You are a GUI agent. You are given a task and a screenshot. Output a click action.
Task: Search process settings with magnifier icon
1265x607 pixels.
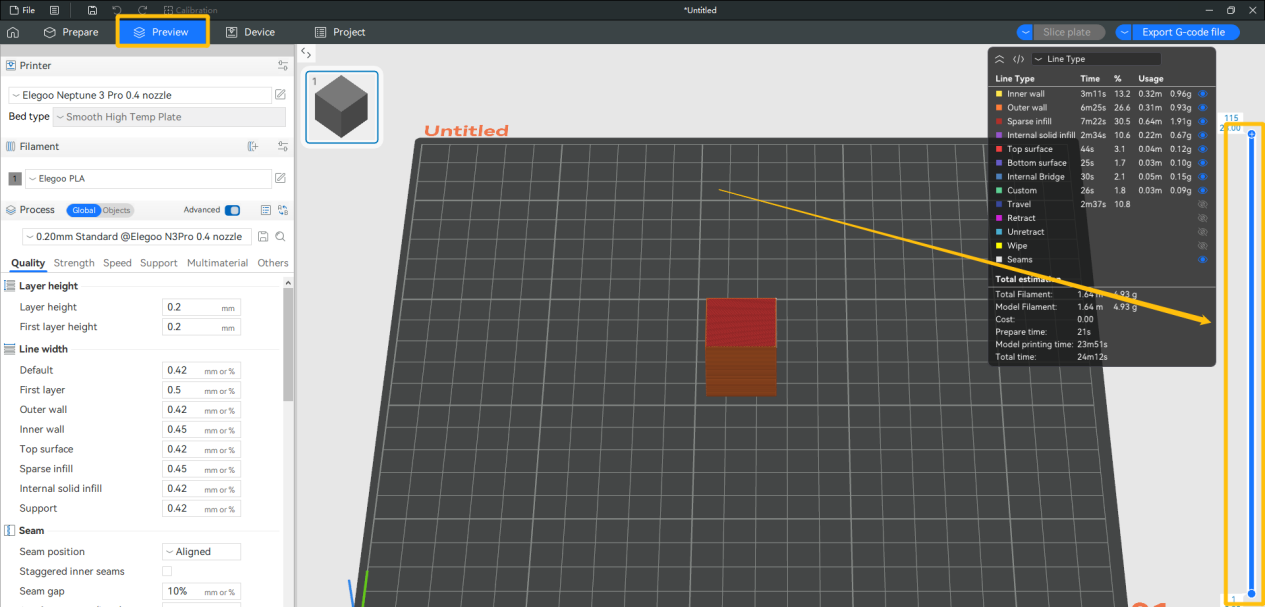(280, 237)
